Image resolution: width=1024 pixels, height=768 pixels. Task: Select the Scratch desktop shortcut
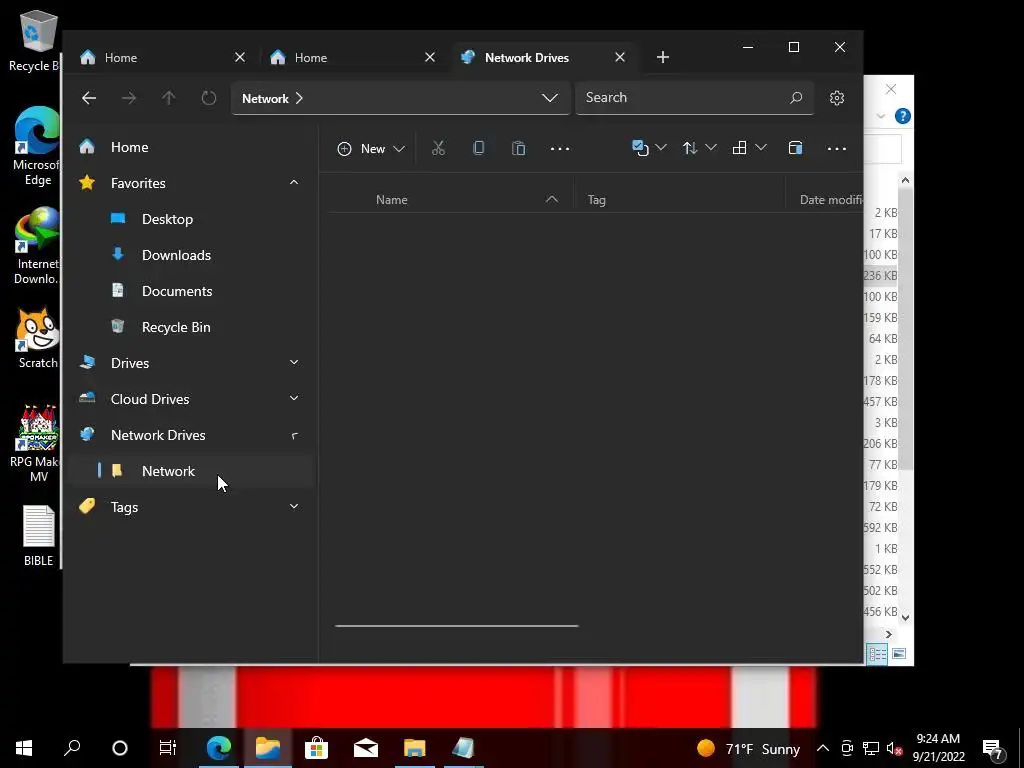[x=38, y=338]
